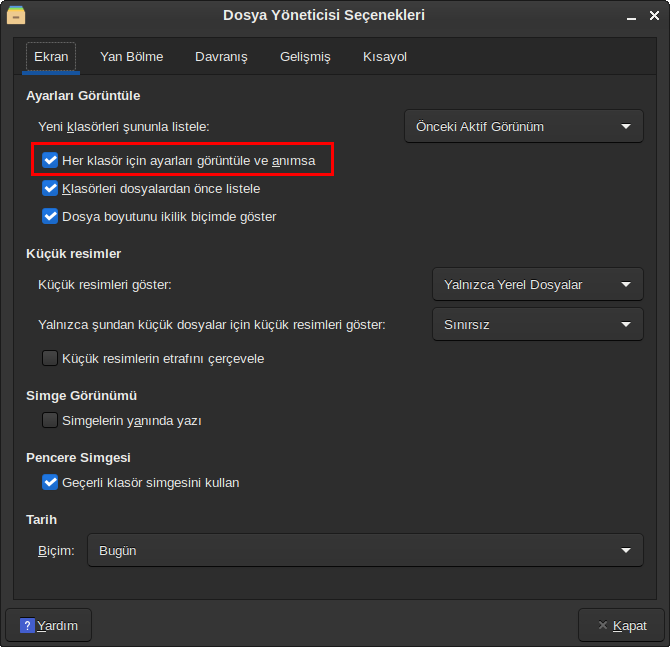Click the file manager icon in title bar

[16, 15]
